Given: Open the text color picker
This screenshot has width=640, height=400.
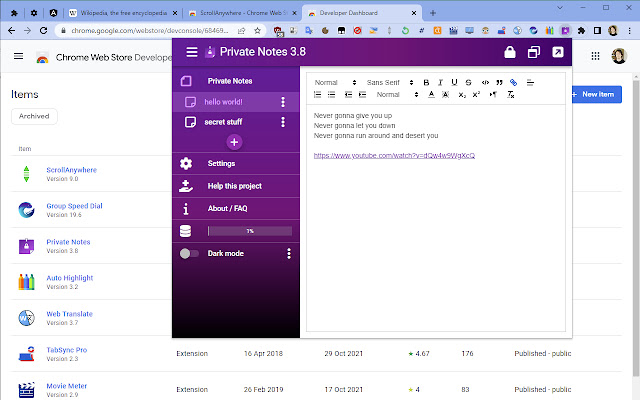Looking at the screenshot, I should click(431, 95).
